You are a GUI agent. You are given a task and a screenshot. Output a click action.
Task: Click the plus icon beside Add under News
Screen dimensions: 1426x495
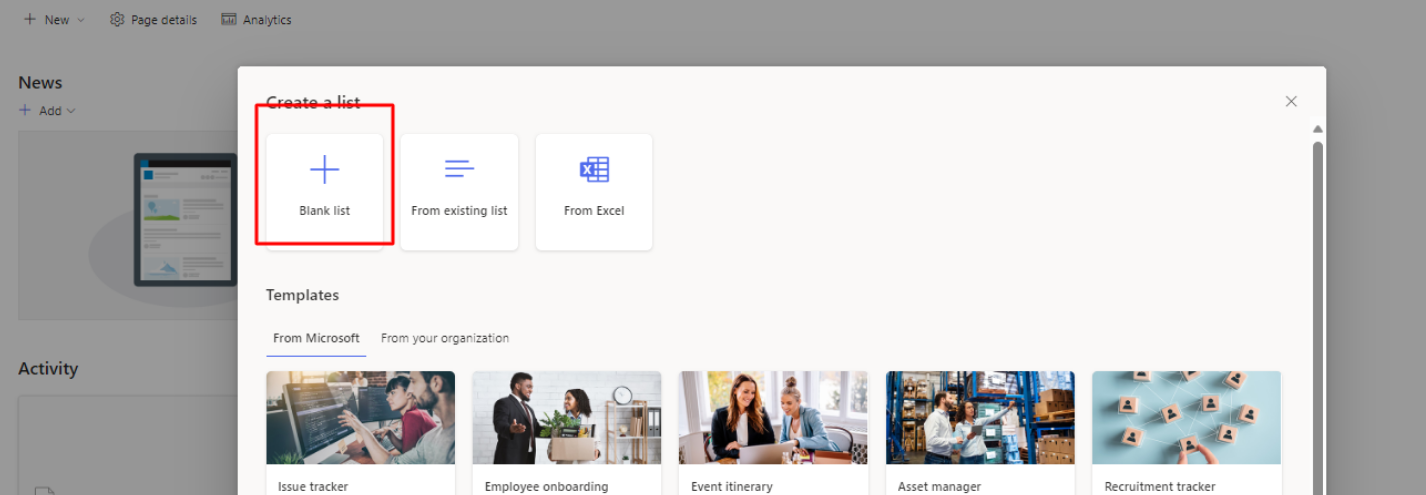click(x=25, y=110)
